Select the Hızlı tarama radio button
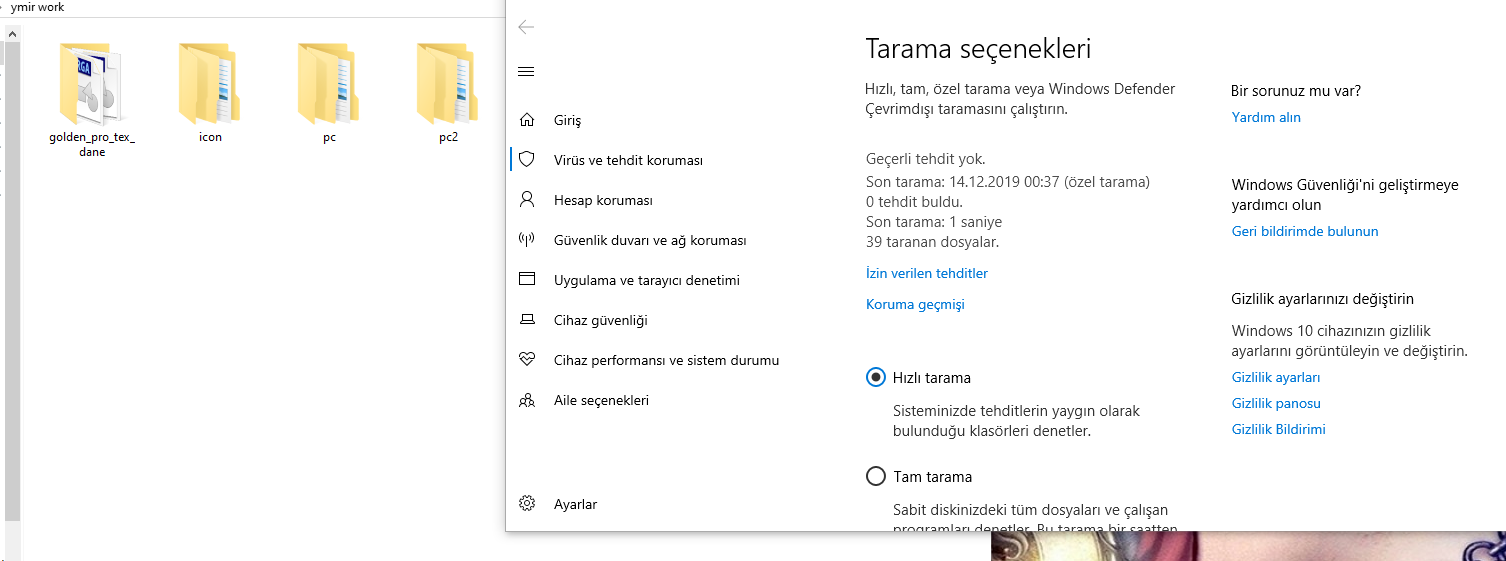This screenshot has width=1506, height=561. point(876,378)
